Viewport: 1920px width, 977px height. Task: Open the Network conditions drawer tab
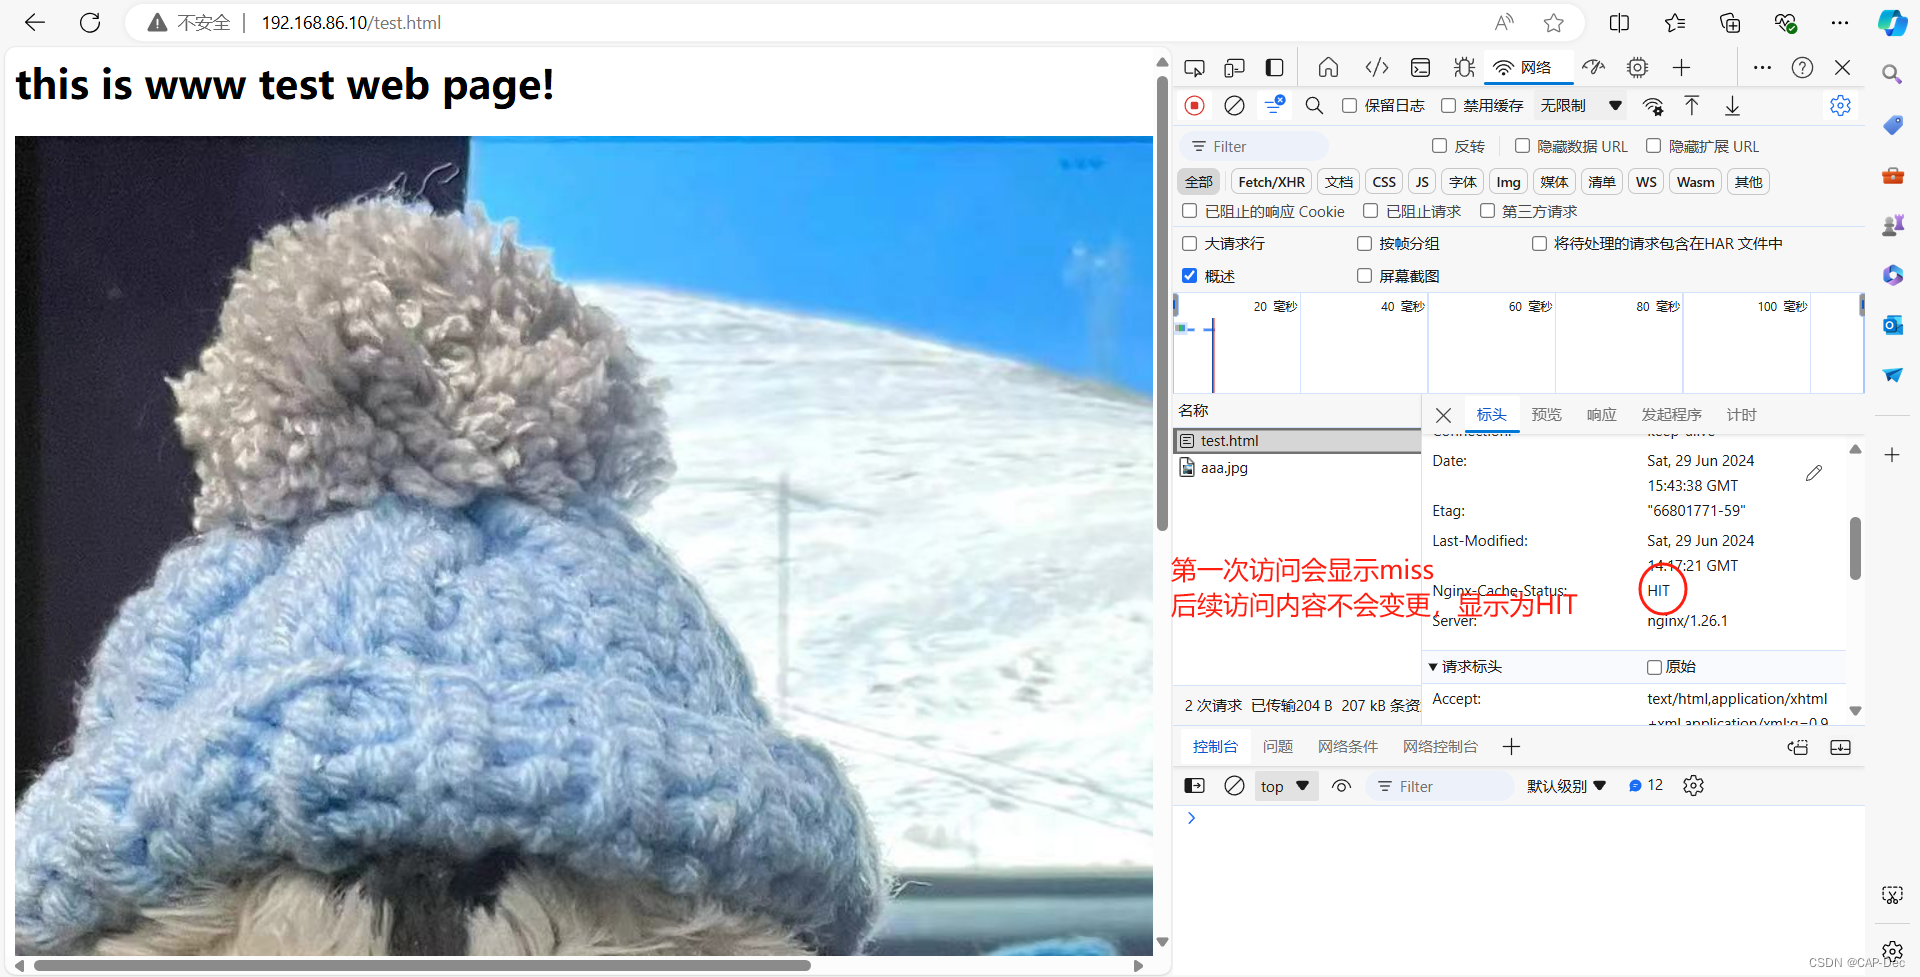(x=1347, y=746)
